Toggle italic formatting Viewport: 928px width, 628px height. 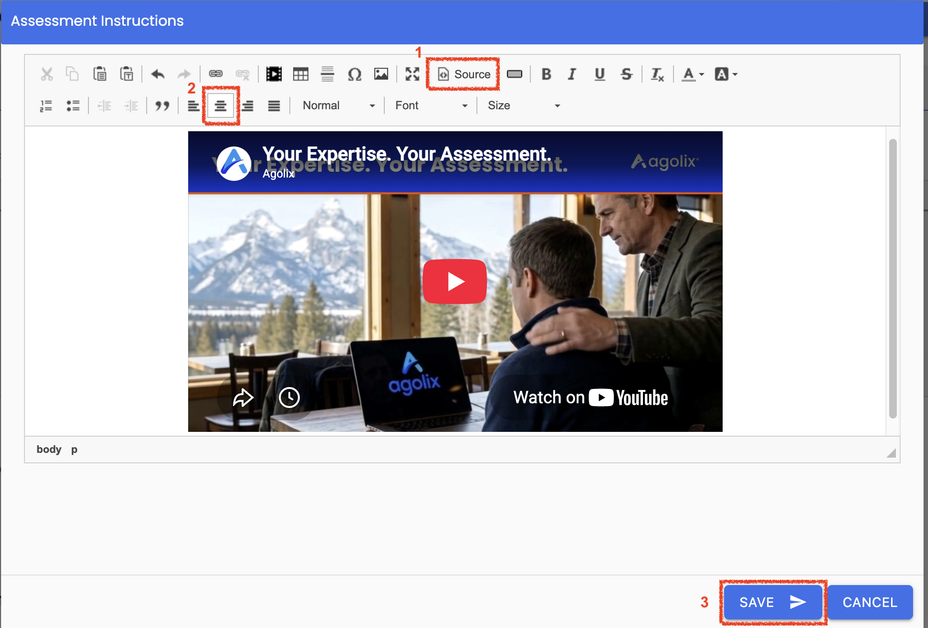click(572, 74)
